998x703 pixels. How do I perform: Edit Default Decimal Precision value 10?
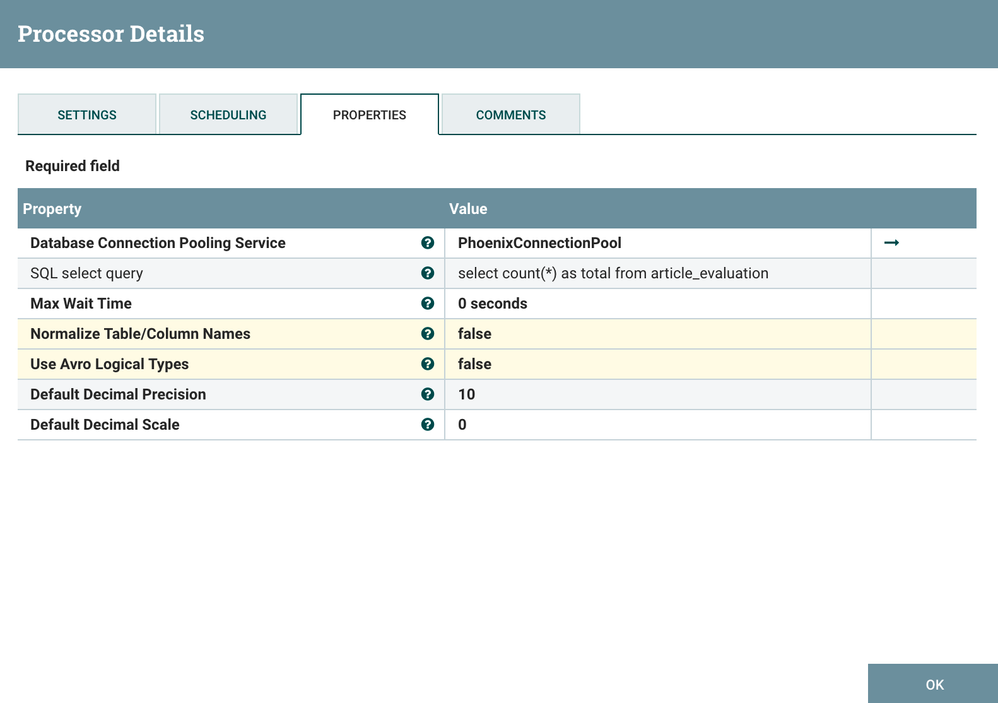click(467, 394)
